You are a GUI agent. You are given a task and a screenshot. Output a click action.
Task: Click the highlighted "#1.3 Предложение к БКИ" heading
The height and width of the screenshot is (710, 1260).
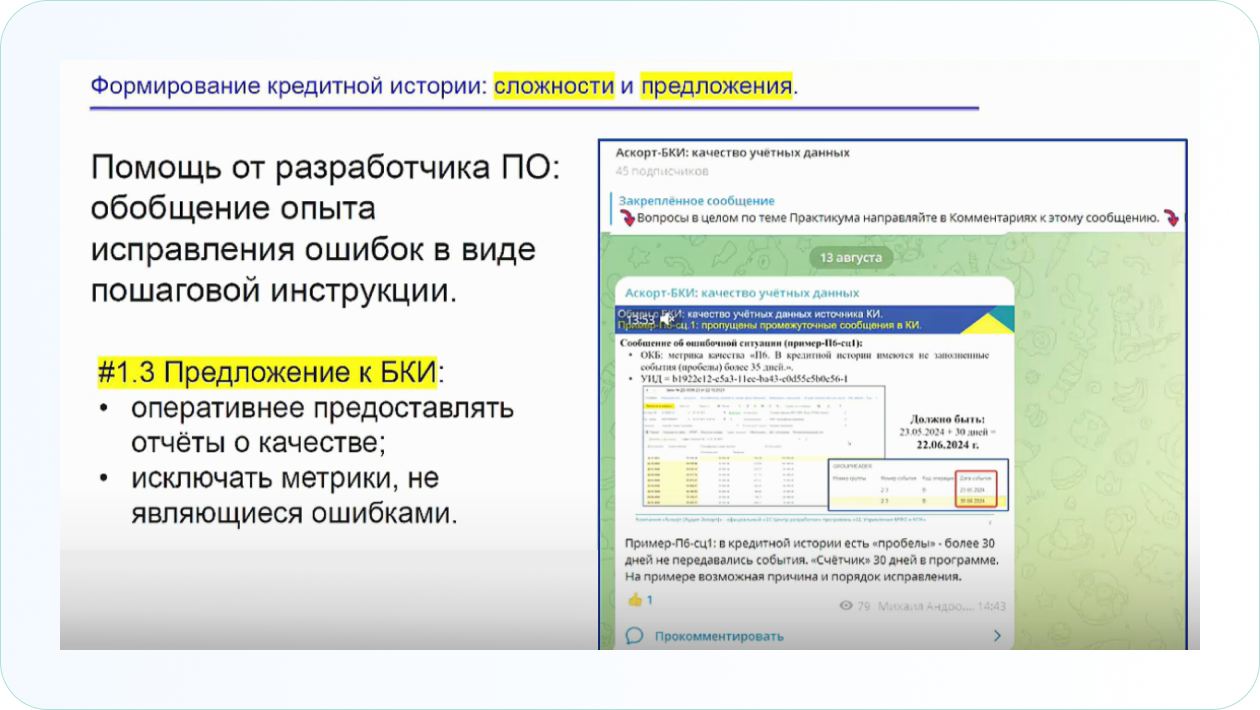pyautogui.click(x=267, y=373)
